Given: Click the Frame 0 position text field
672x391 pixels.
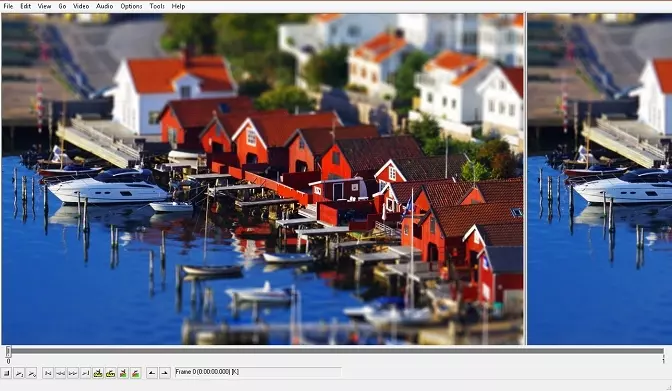Looking at the screenshot, I should point(258,372).
